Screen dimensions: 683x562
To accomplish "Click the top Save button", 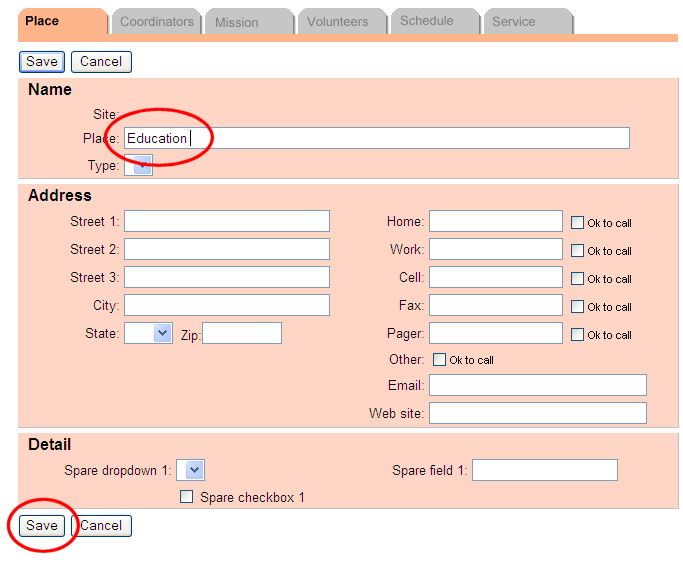I will pos(42,61).
